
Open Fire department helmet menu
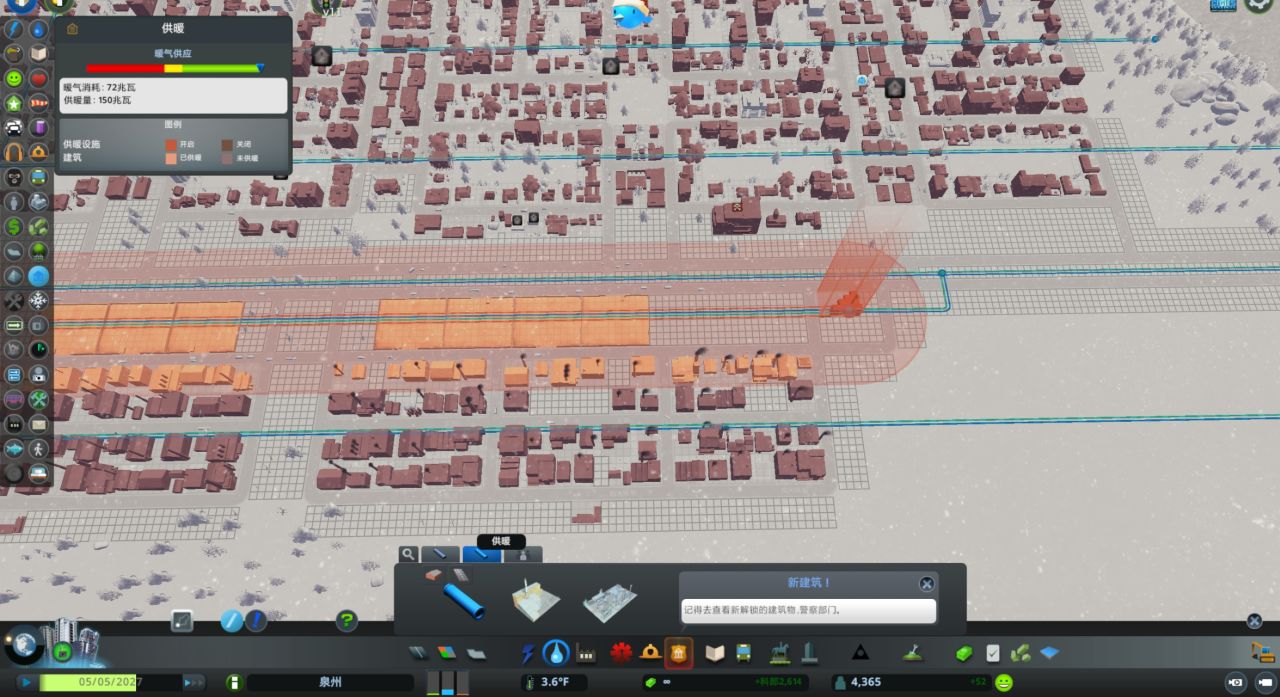(x=650, y=653)
